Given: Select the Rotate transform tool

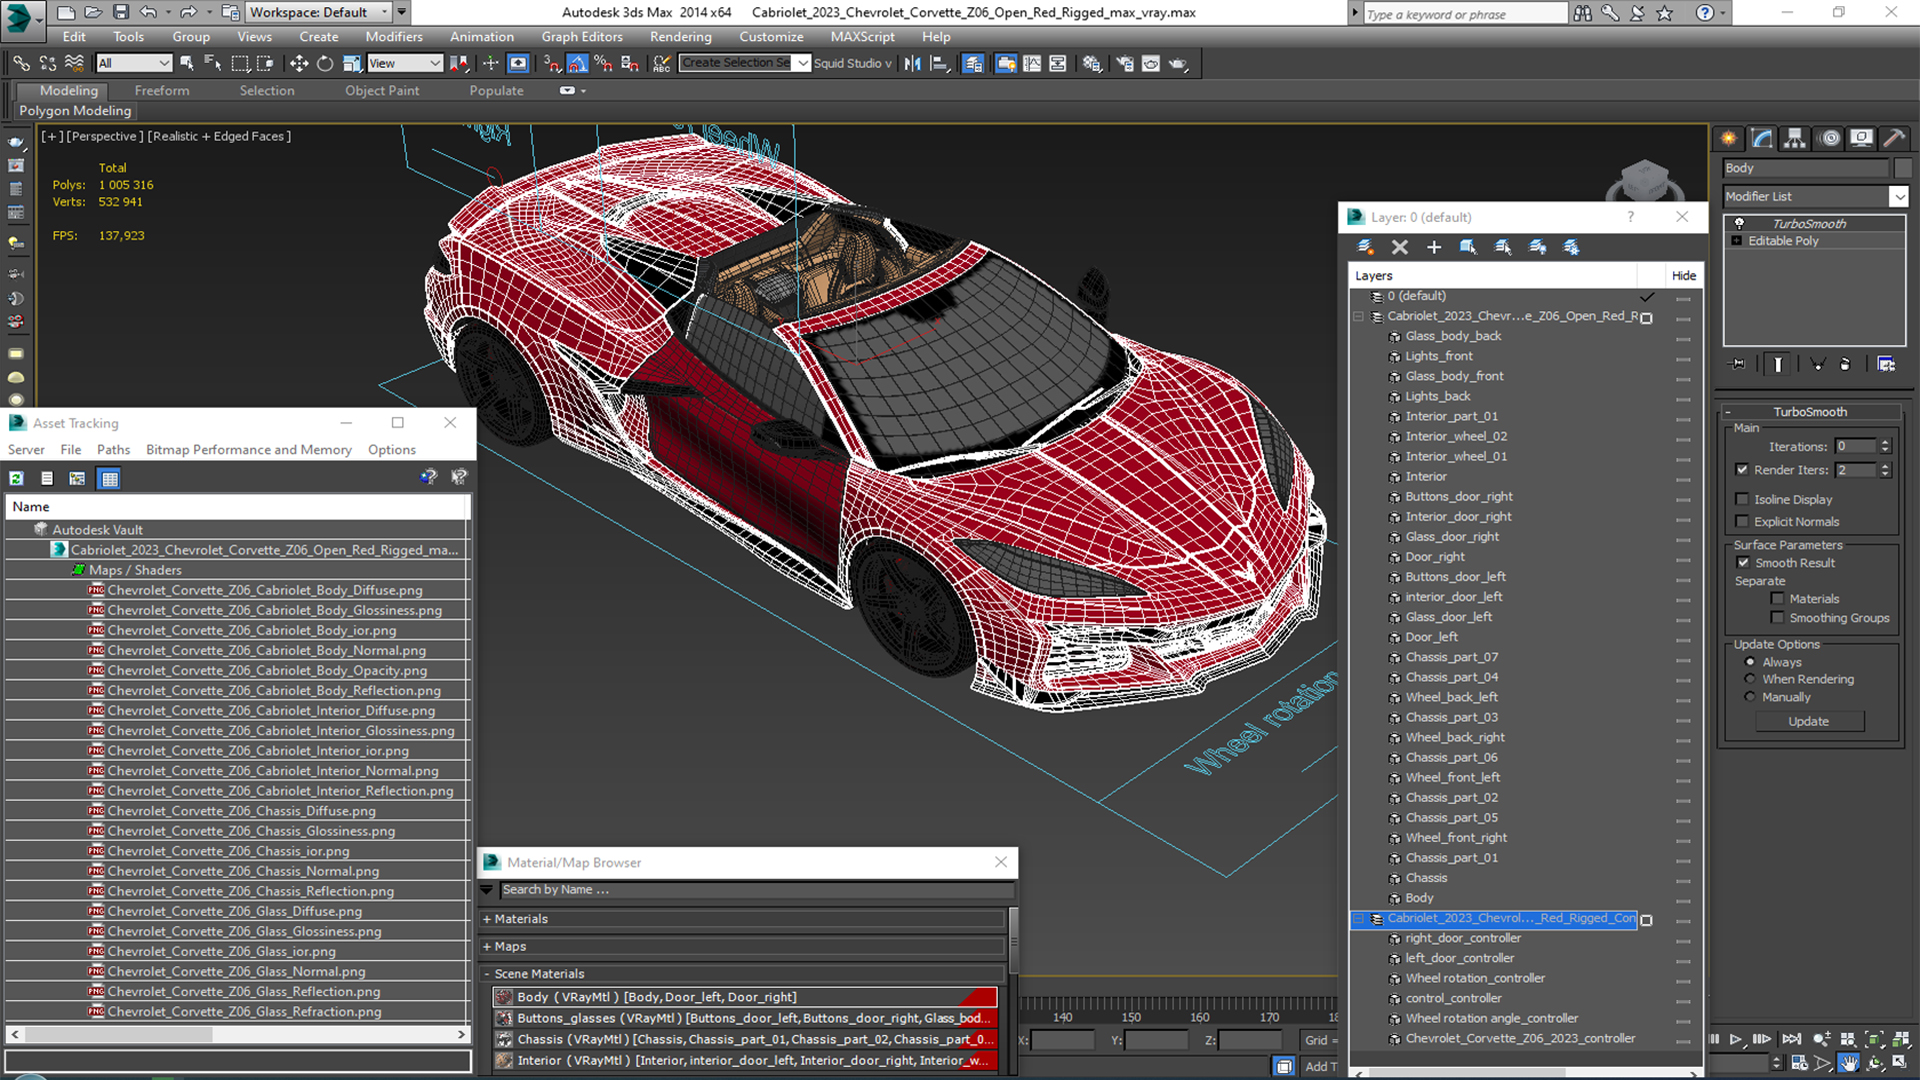Looking at the screenshot, I should pyautogui.click(x=325, y=63).
